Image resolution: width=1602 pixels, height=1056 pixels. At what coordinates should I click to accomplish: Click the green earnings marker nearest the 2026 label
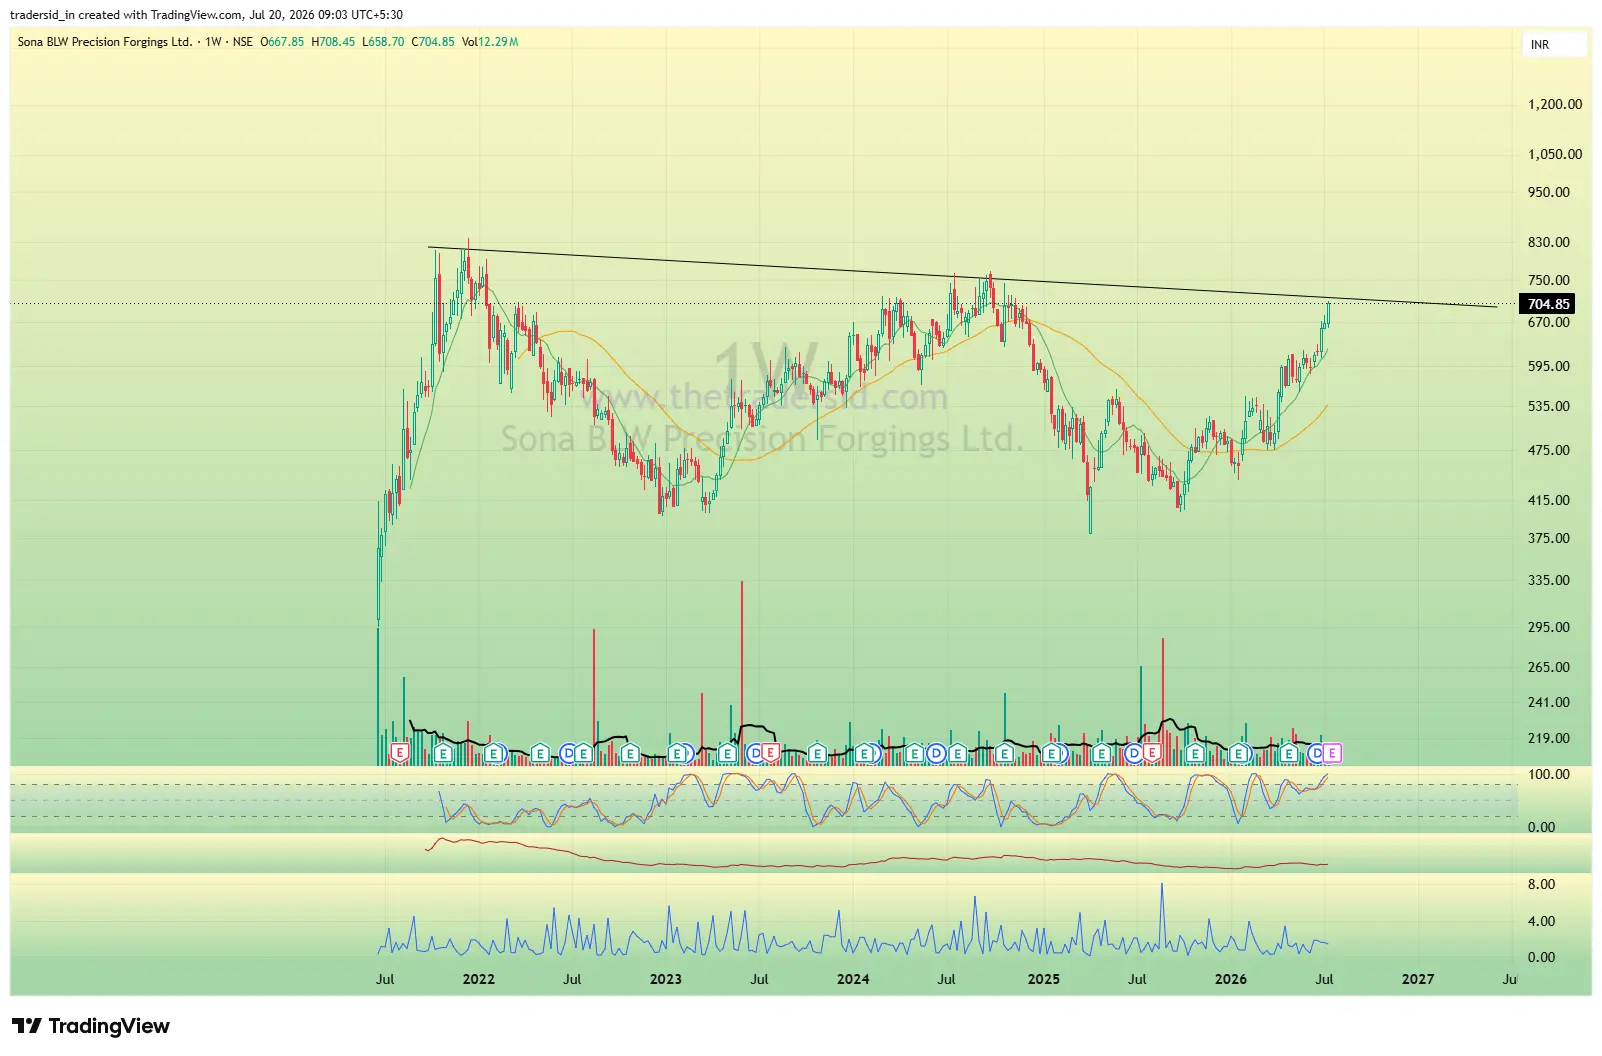(x=1239, y=753)
